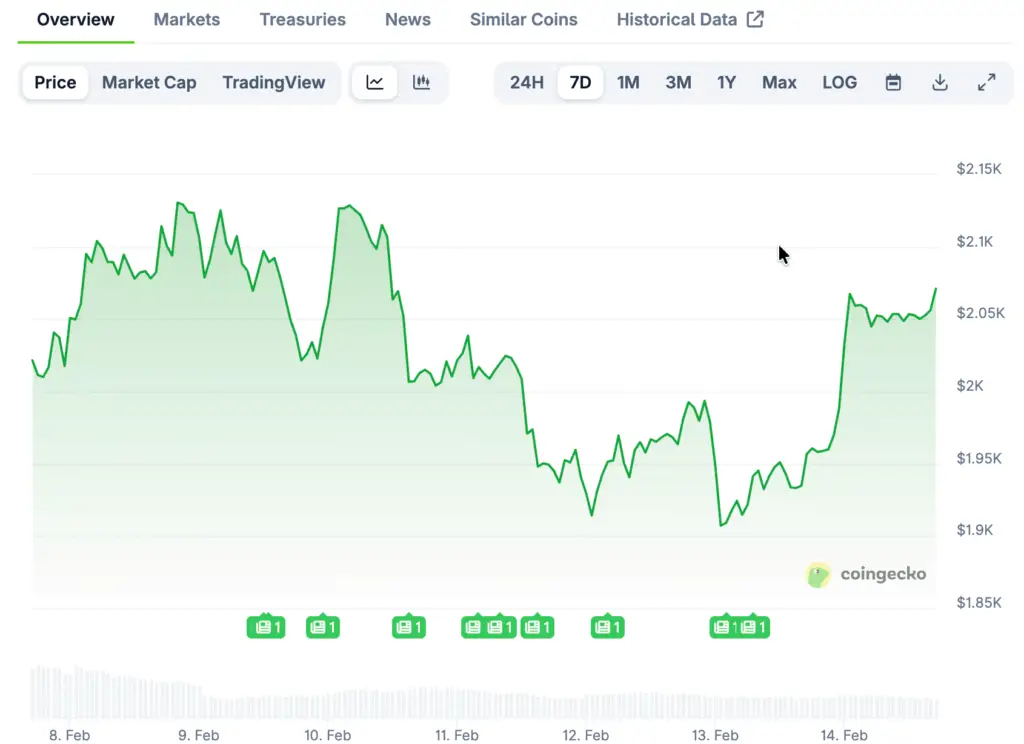Open the external link icon beside Historical Data
1024x744 pixels.
point(755,19)
